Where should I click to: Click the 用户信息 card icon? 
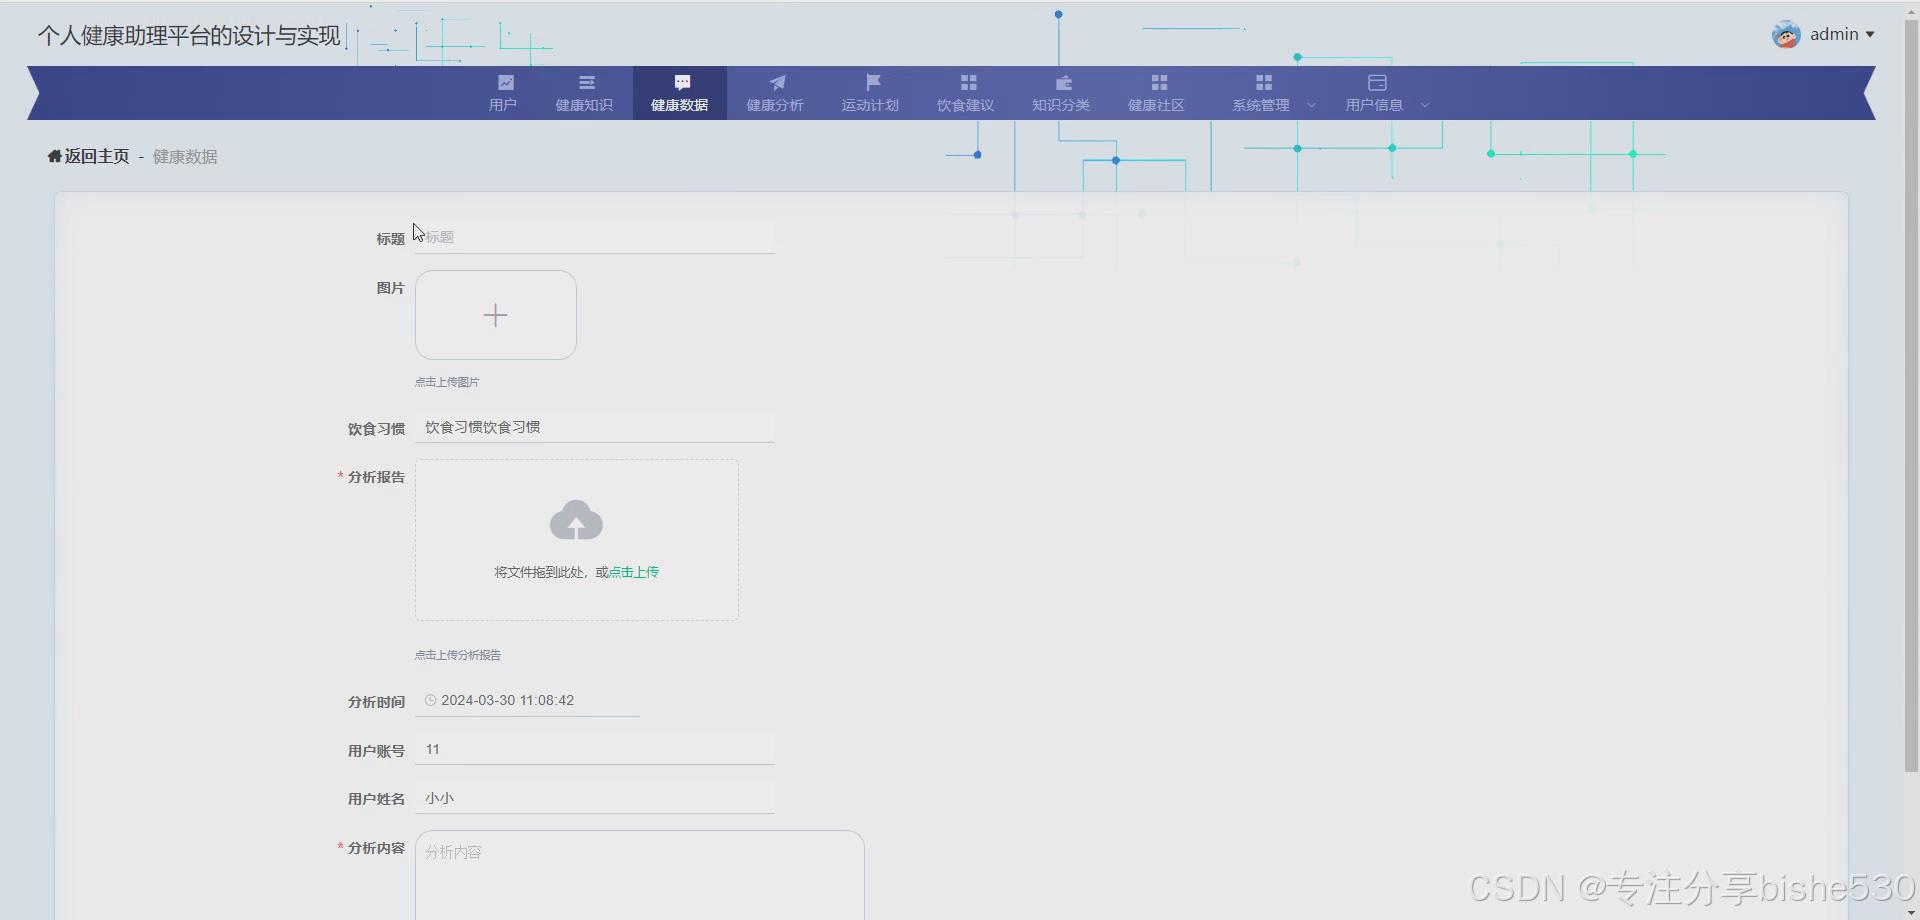tap(1377, 83)
